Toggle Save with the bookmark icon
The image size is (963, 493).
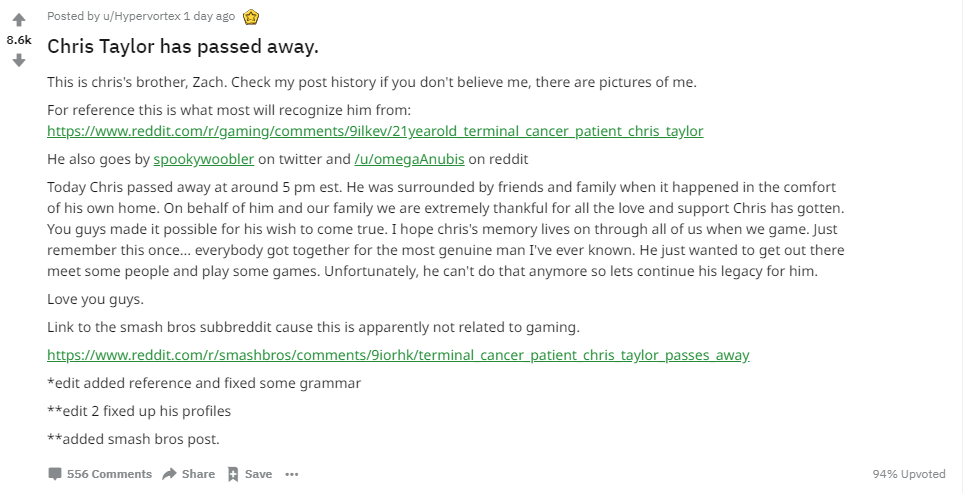click(233, 474)
